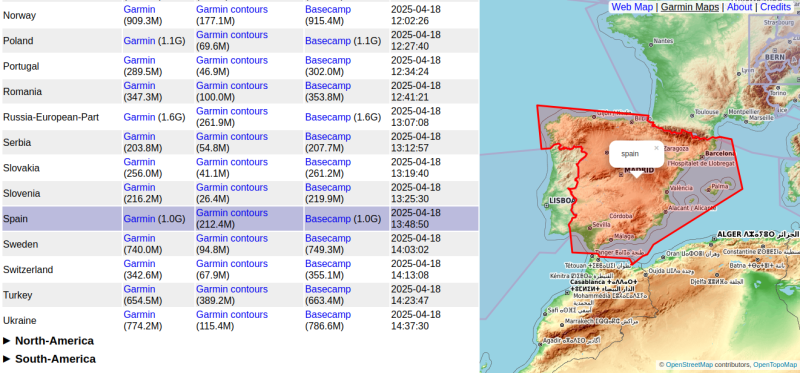800x373 pixels.
Task: Download Garmin map for Norway
Action: tap(139, 9)
